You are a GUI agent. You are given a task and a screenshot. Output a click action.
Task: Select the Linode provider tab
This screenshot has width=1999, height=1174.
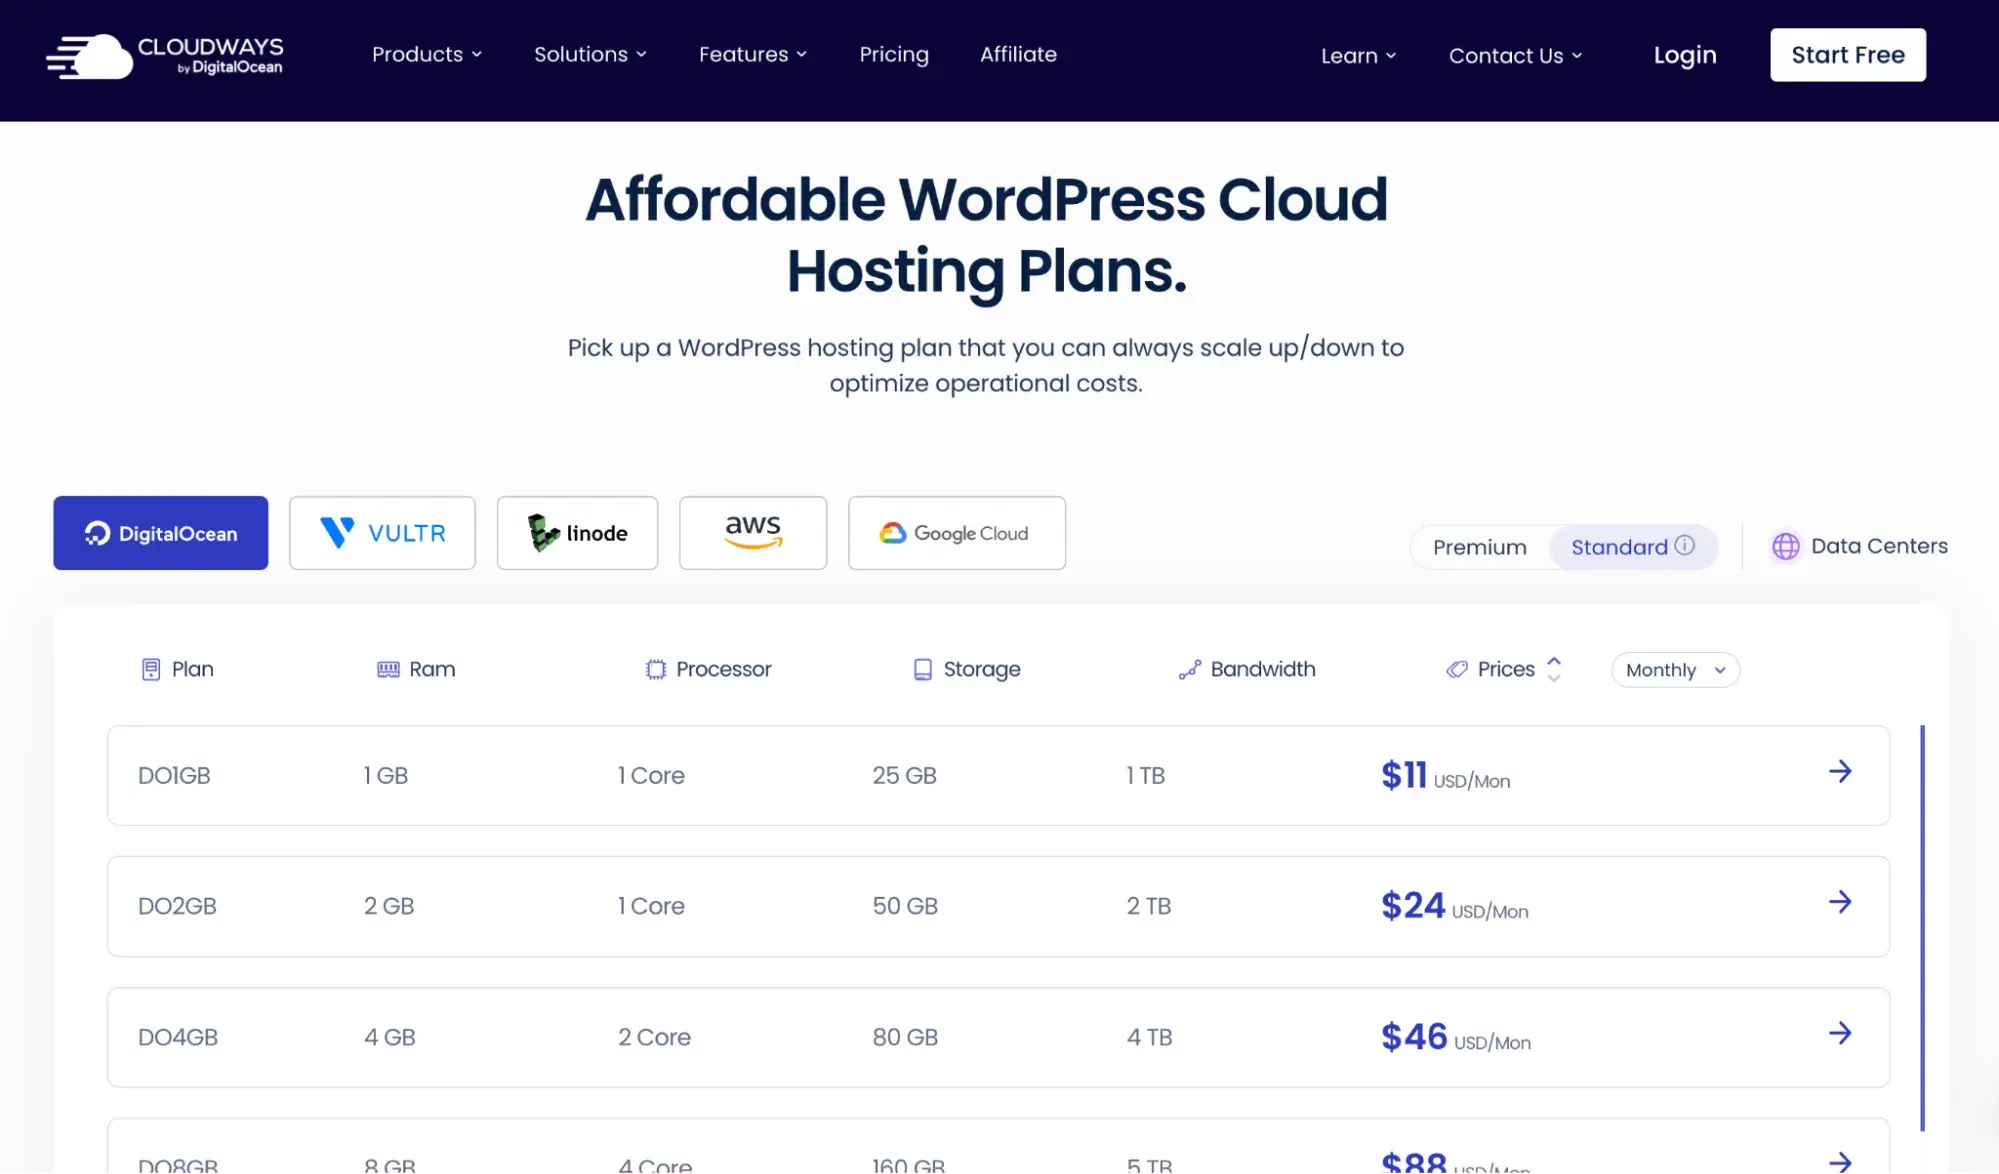tap(577, 533)
